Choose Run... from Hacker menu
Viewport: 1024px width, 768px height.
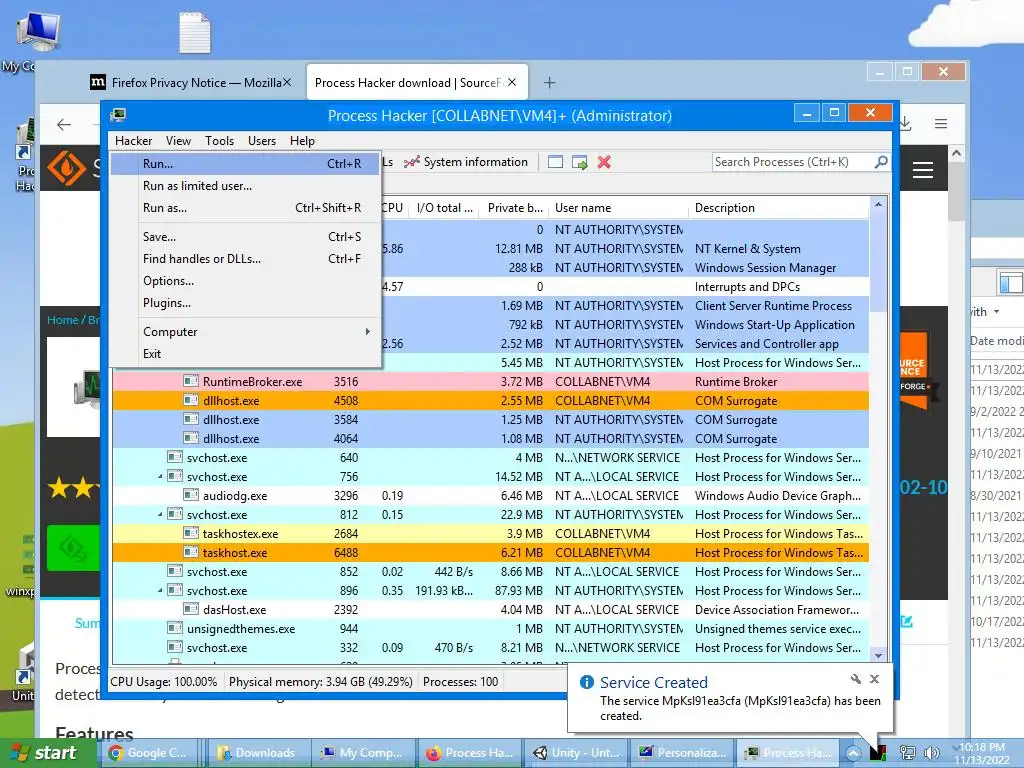pos(246,164)
